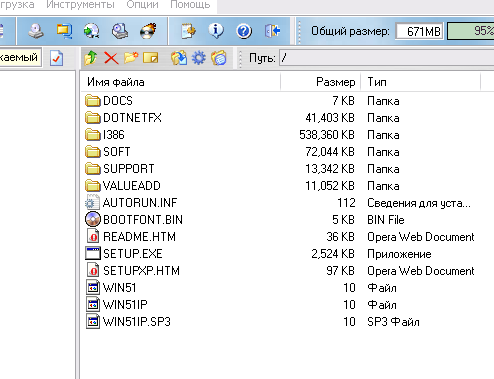The width and height of the screenshot is (494, 379).
Task: Click the exit door icon
Action: tap(272, 31)
